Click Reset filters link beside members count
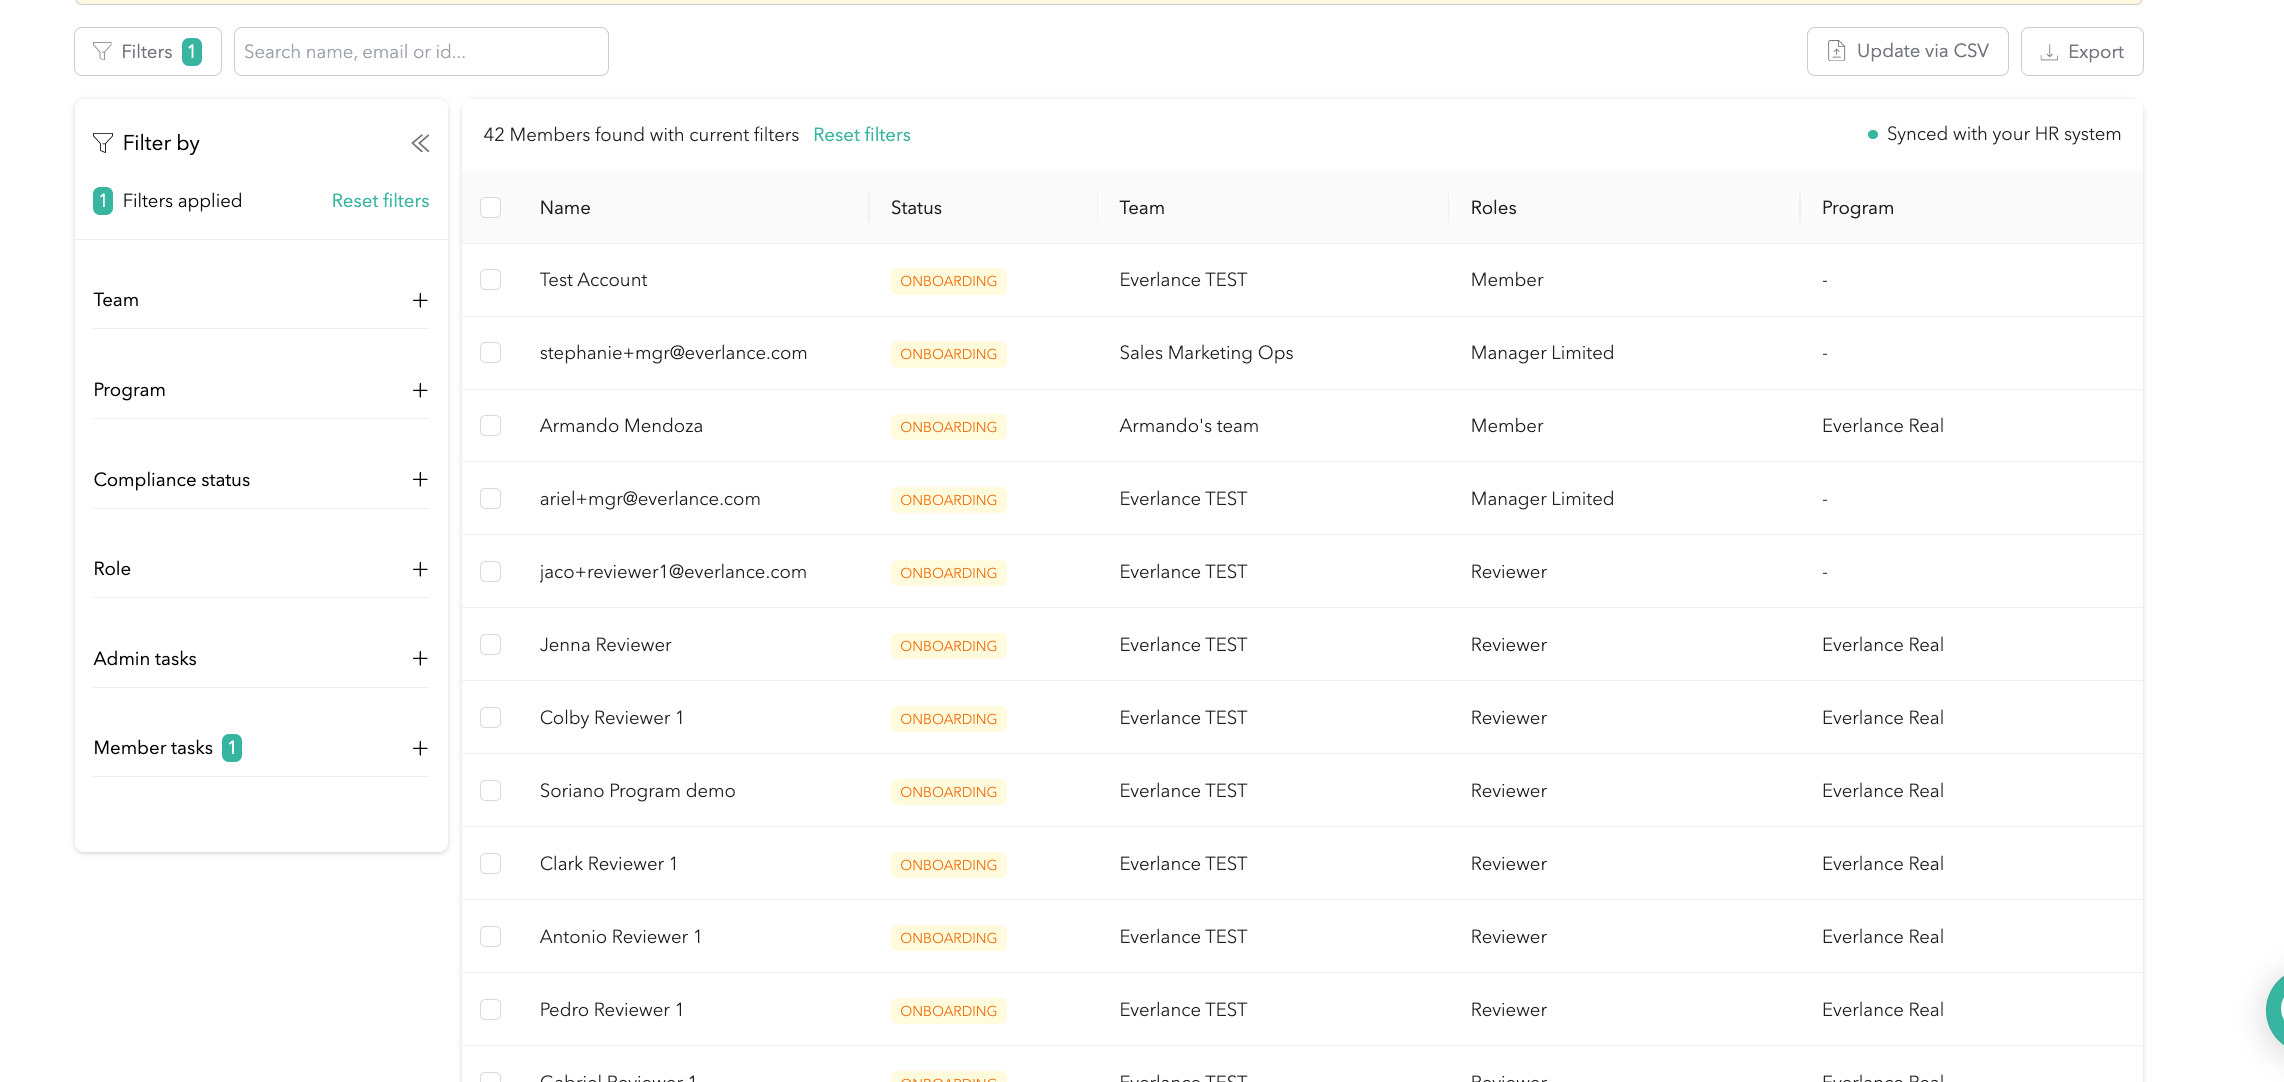 coord(861,135)
